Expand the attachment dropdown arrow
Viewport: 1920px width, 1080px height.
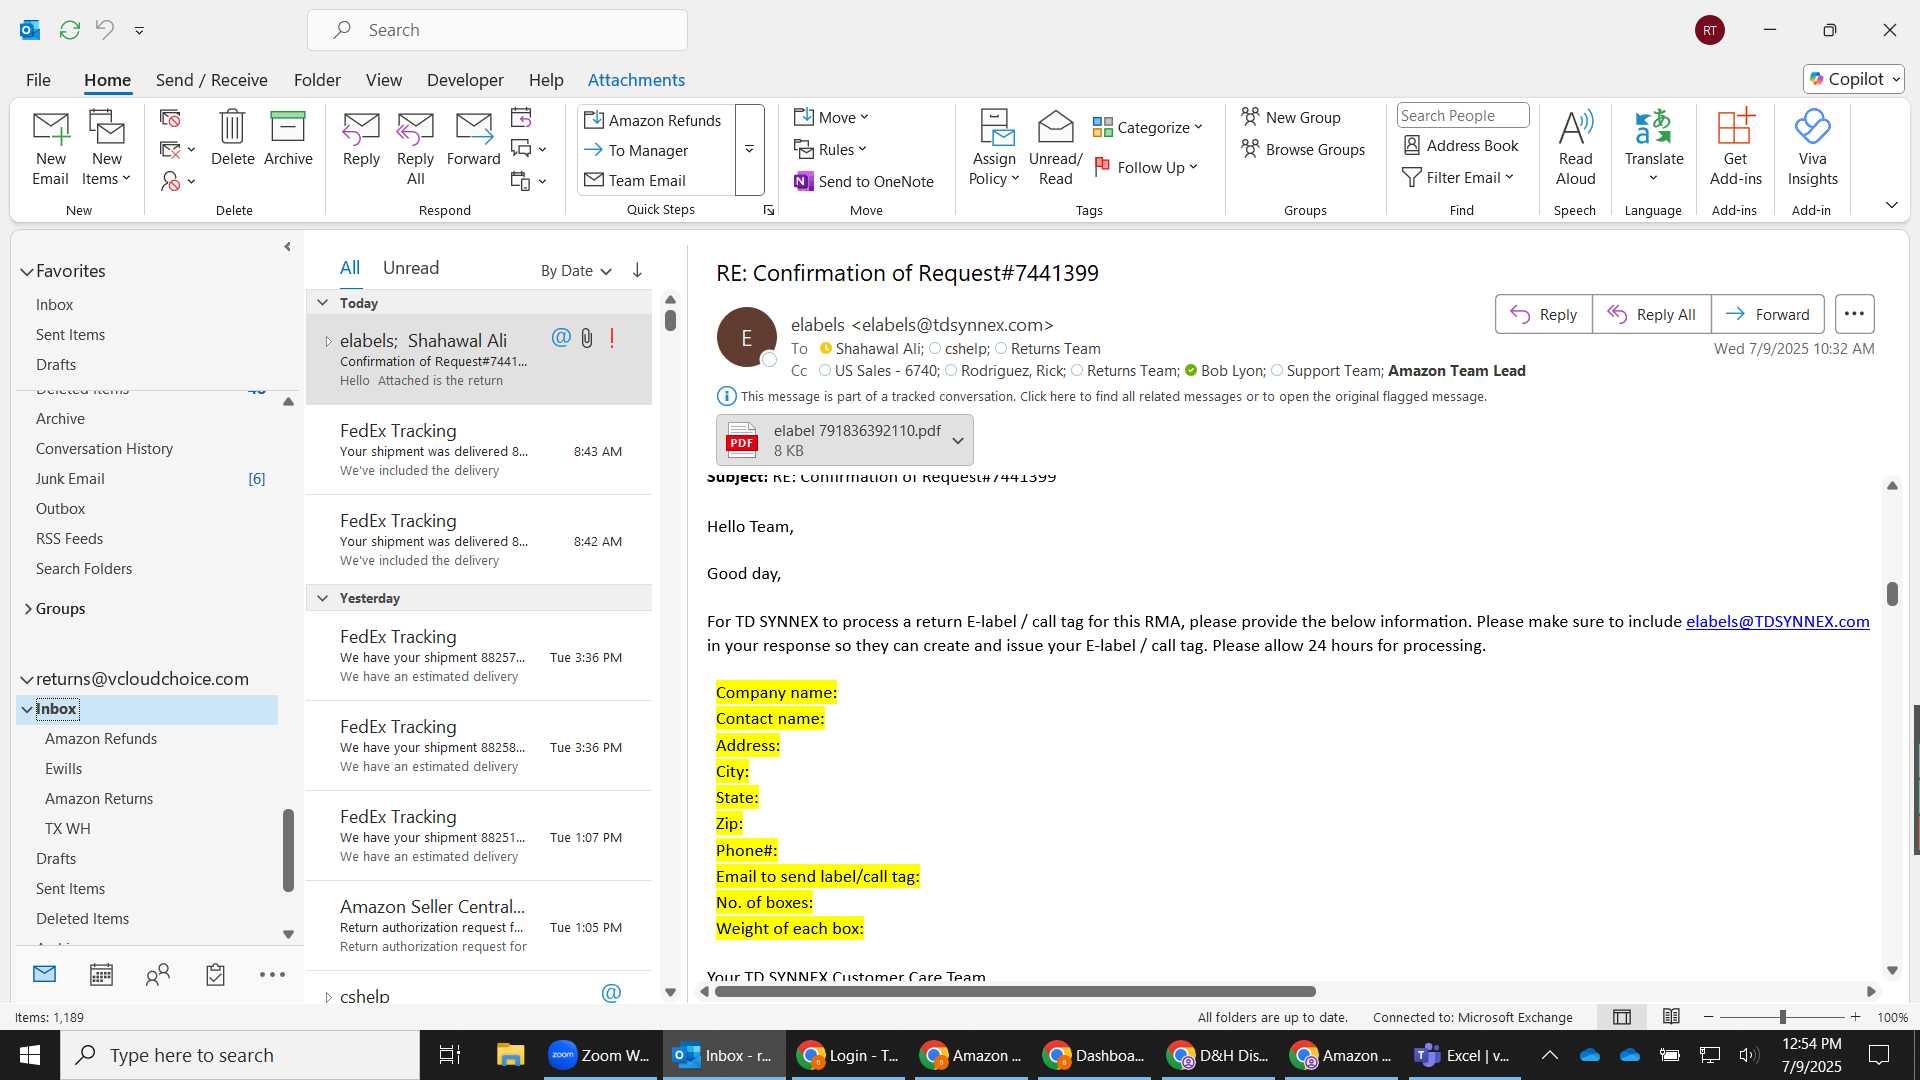958,440
